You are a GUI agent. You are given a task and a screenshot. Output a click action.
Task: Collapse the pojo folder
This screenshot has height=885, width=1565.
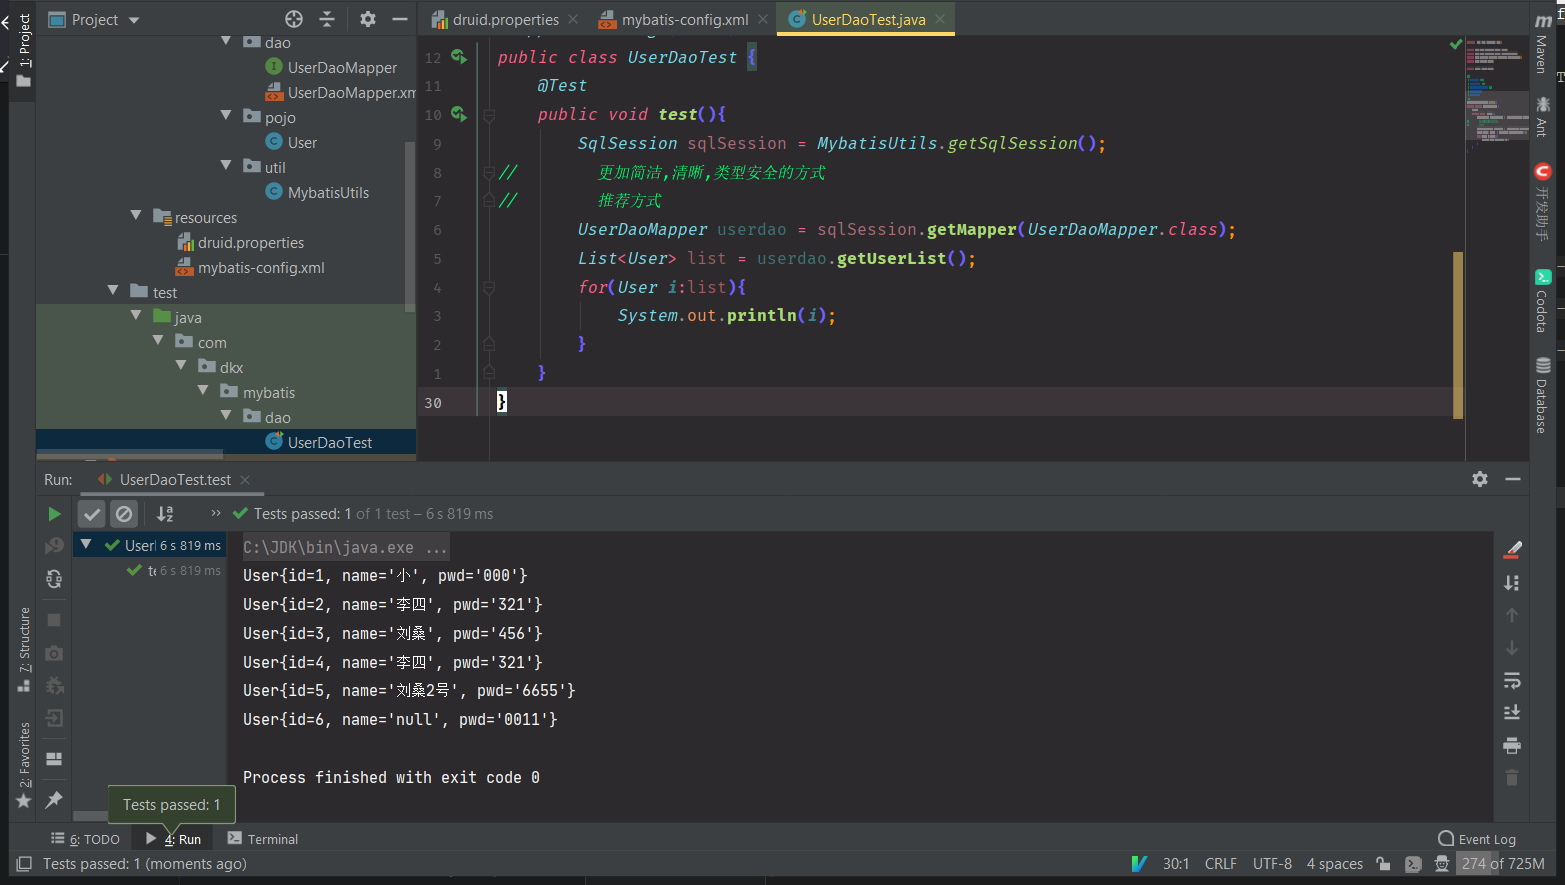tap(226, 116)
